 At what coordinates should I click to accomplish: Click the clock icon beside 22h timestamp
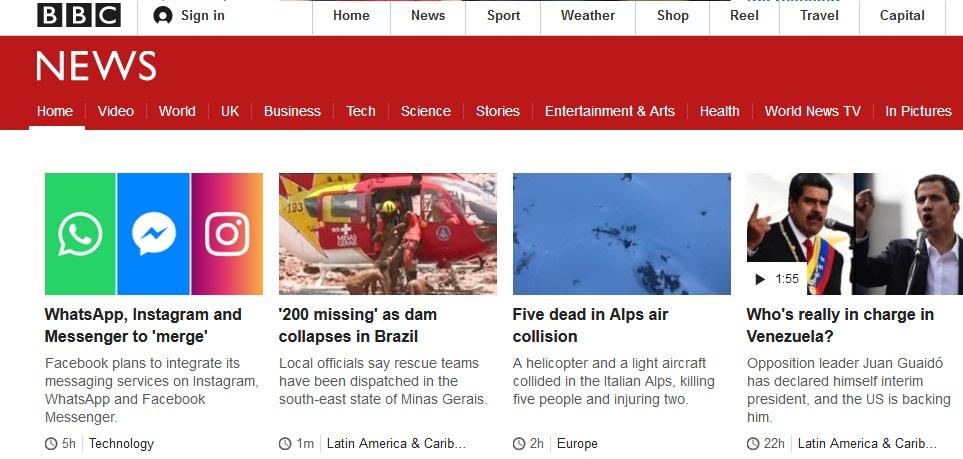tap(753, 444)
